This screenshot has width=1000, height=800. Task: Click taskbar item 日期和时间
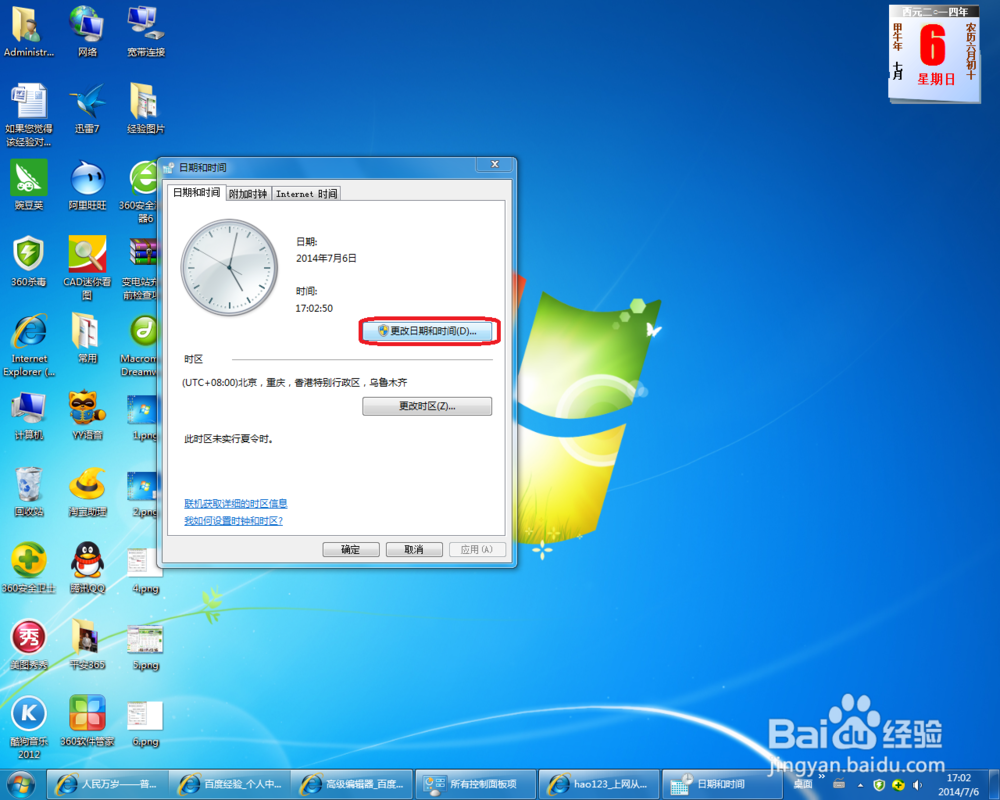[x=722, y=784]
